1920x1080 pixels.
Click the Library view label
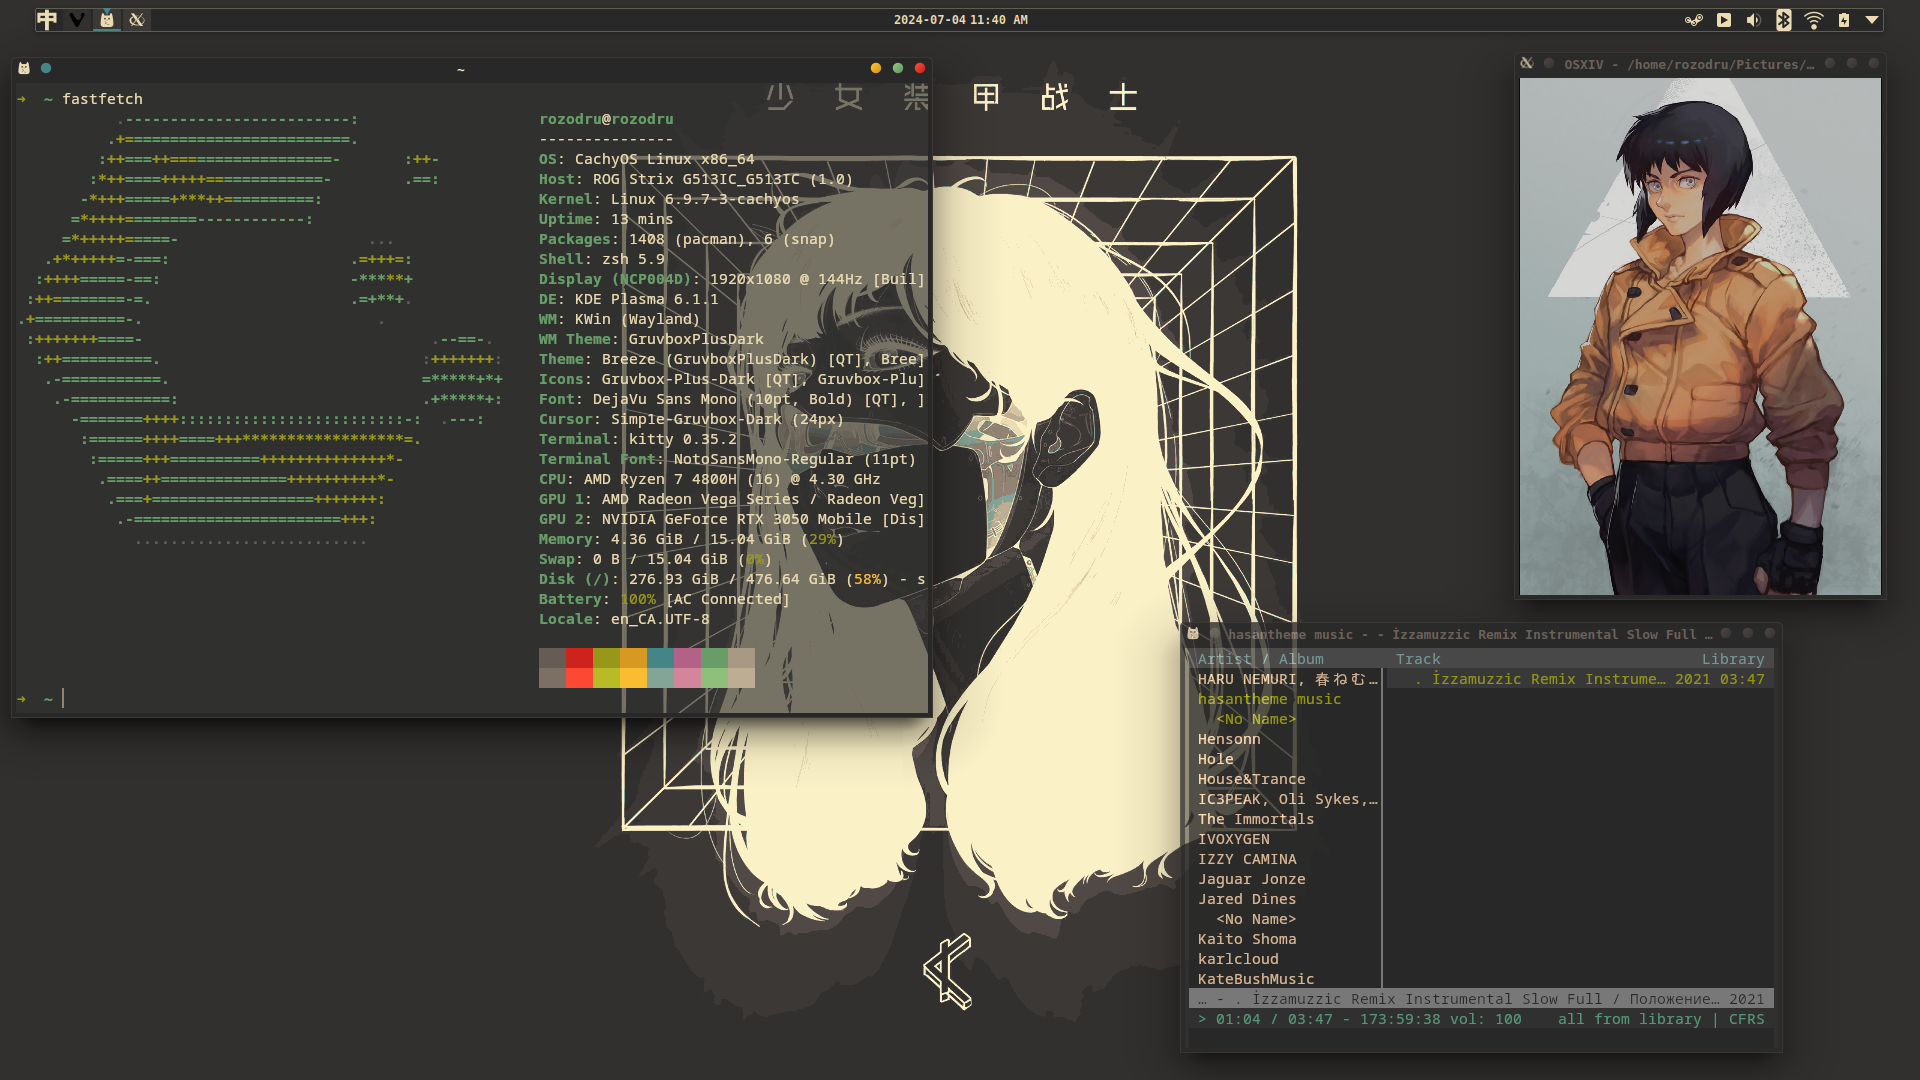pos(1733,659)
